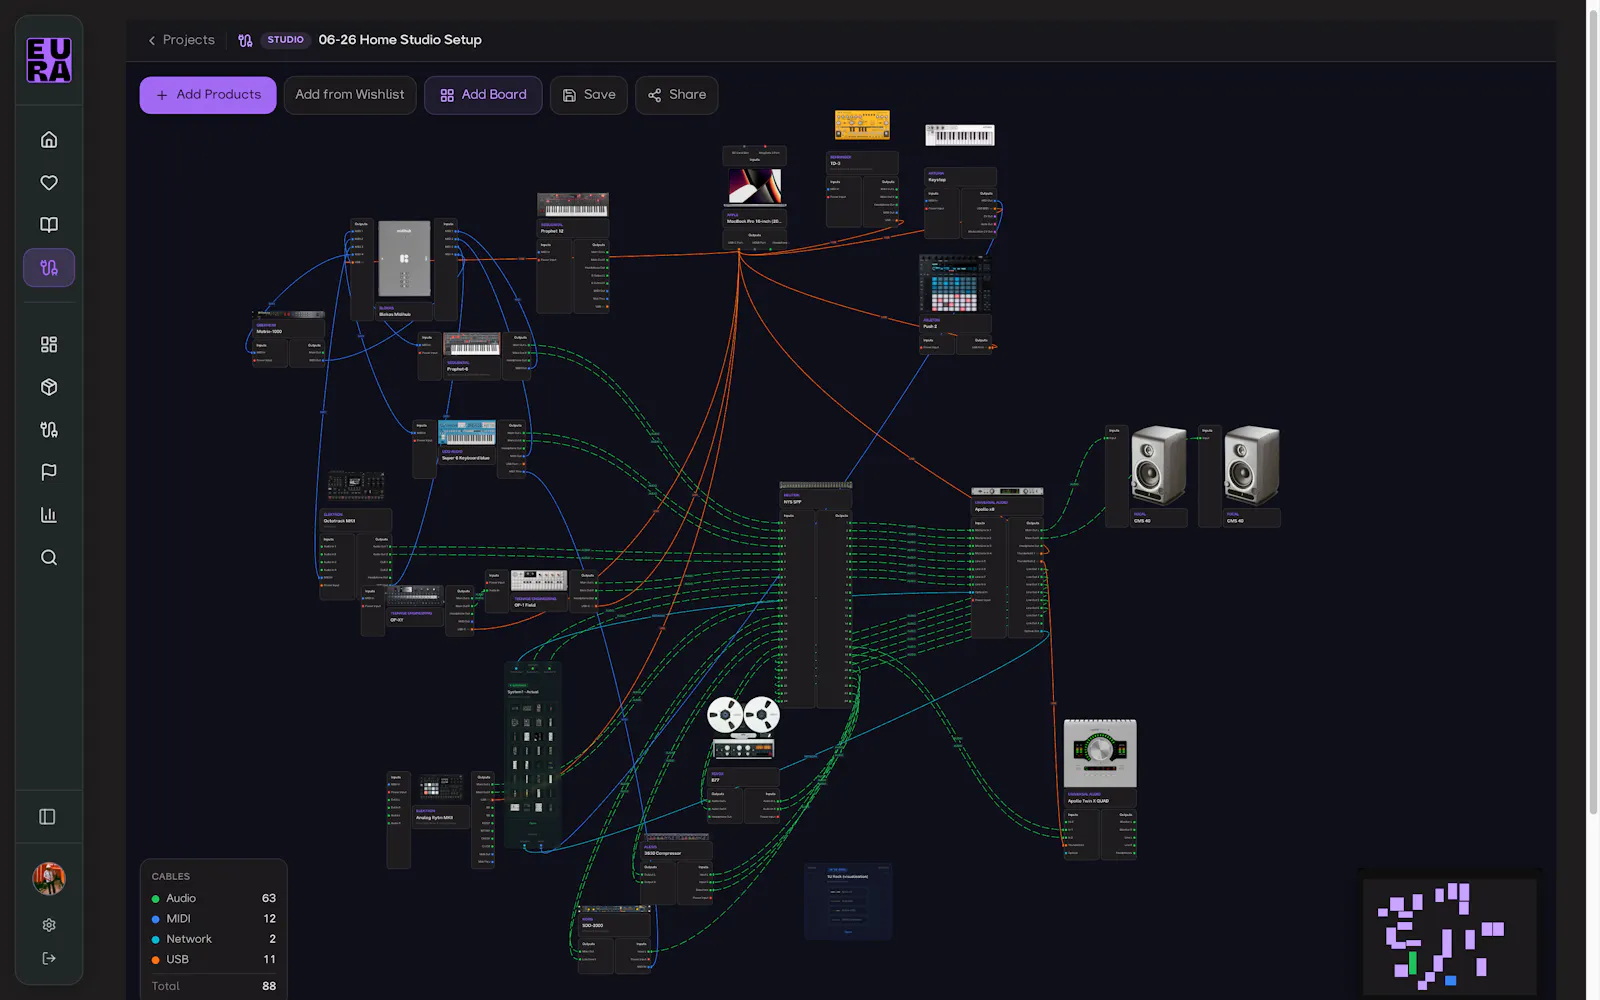The height and width of the screenshot is (1000, 1600).
Task: Click the minimap overview in the corner
Action: point(1450,936)
